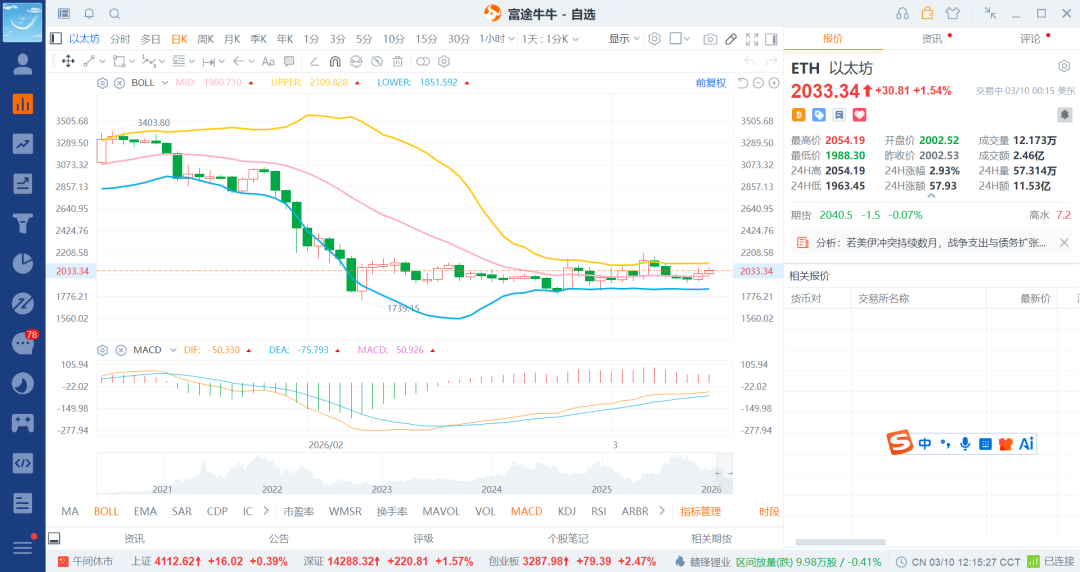This screenshot has height=572, width=1080.
Task: Open the 显示 display dropdown
Action: tap(624, 39)
